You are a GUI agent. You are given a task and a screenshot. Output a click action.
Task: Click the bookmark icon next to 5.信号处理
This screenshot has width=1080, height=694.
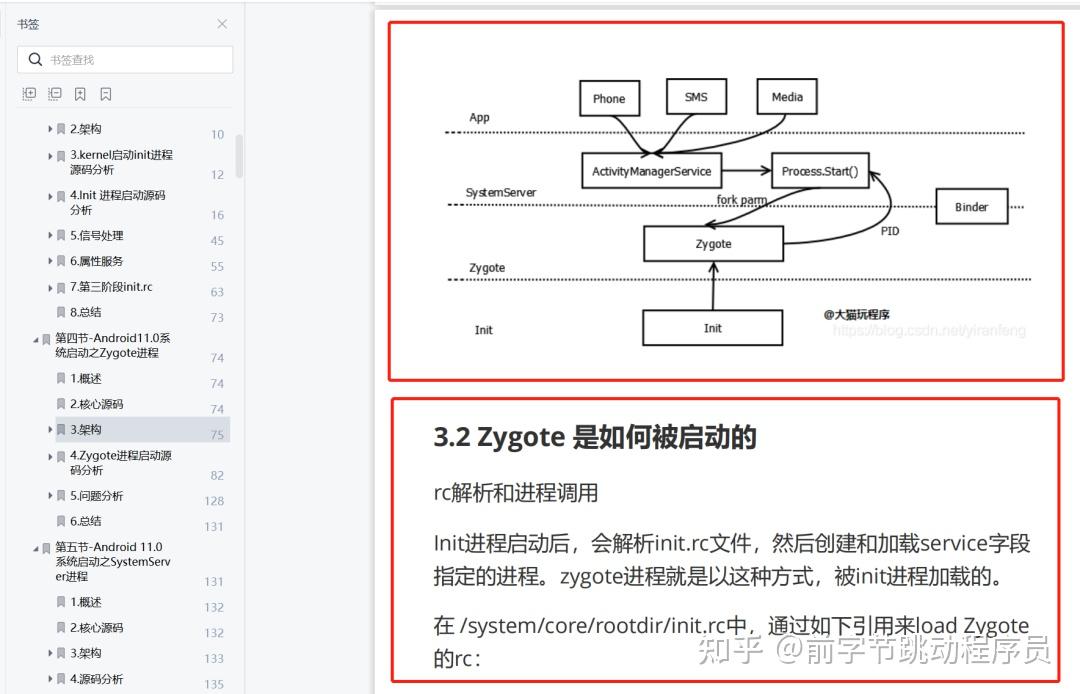click(62, 235)
